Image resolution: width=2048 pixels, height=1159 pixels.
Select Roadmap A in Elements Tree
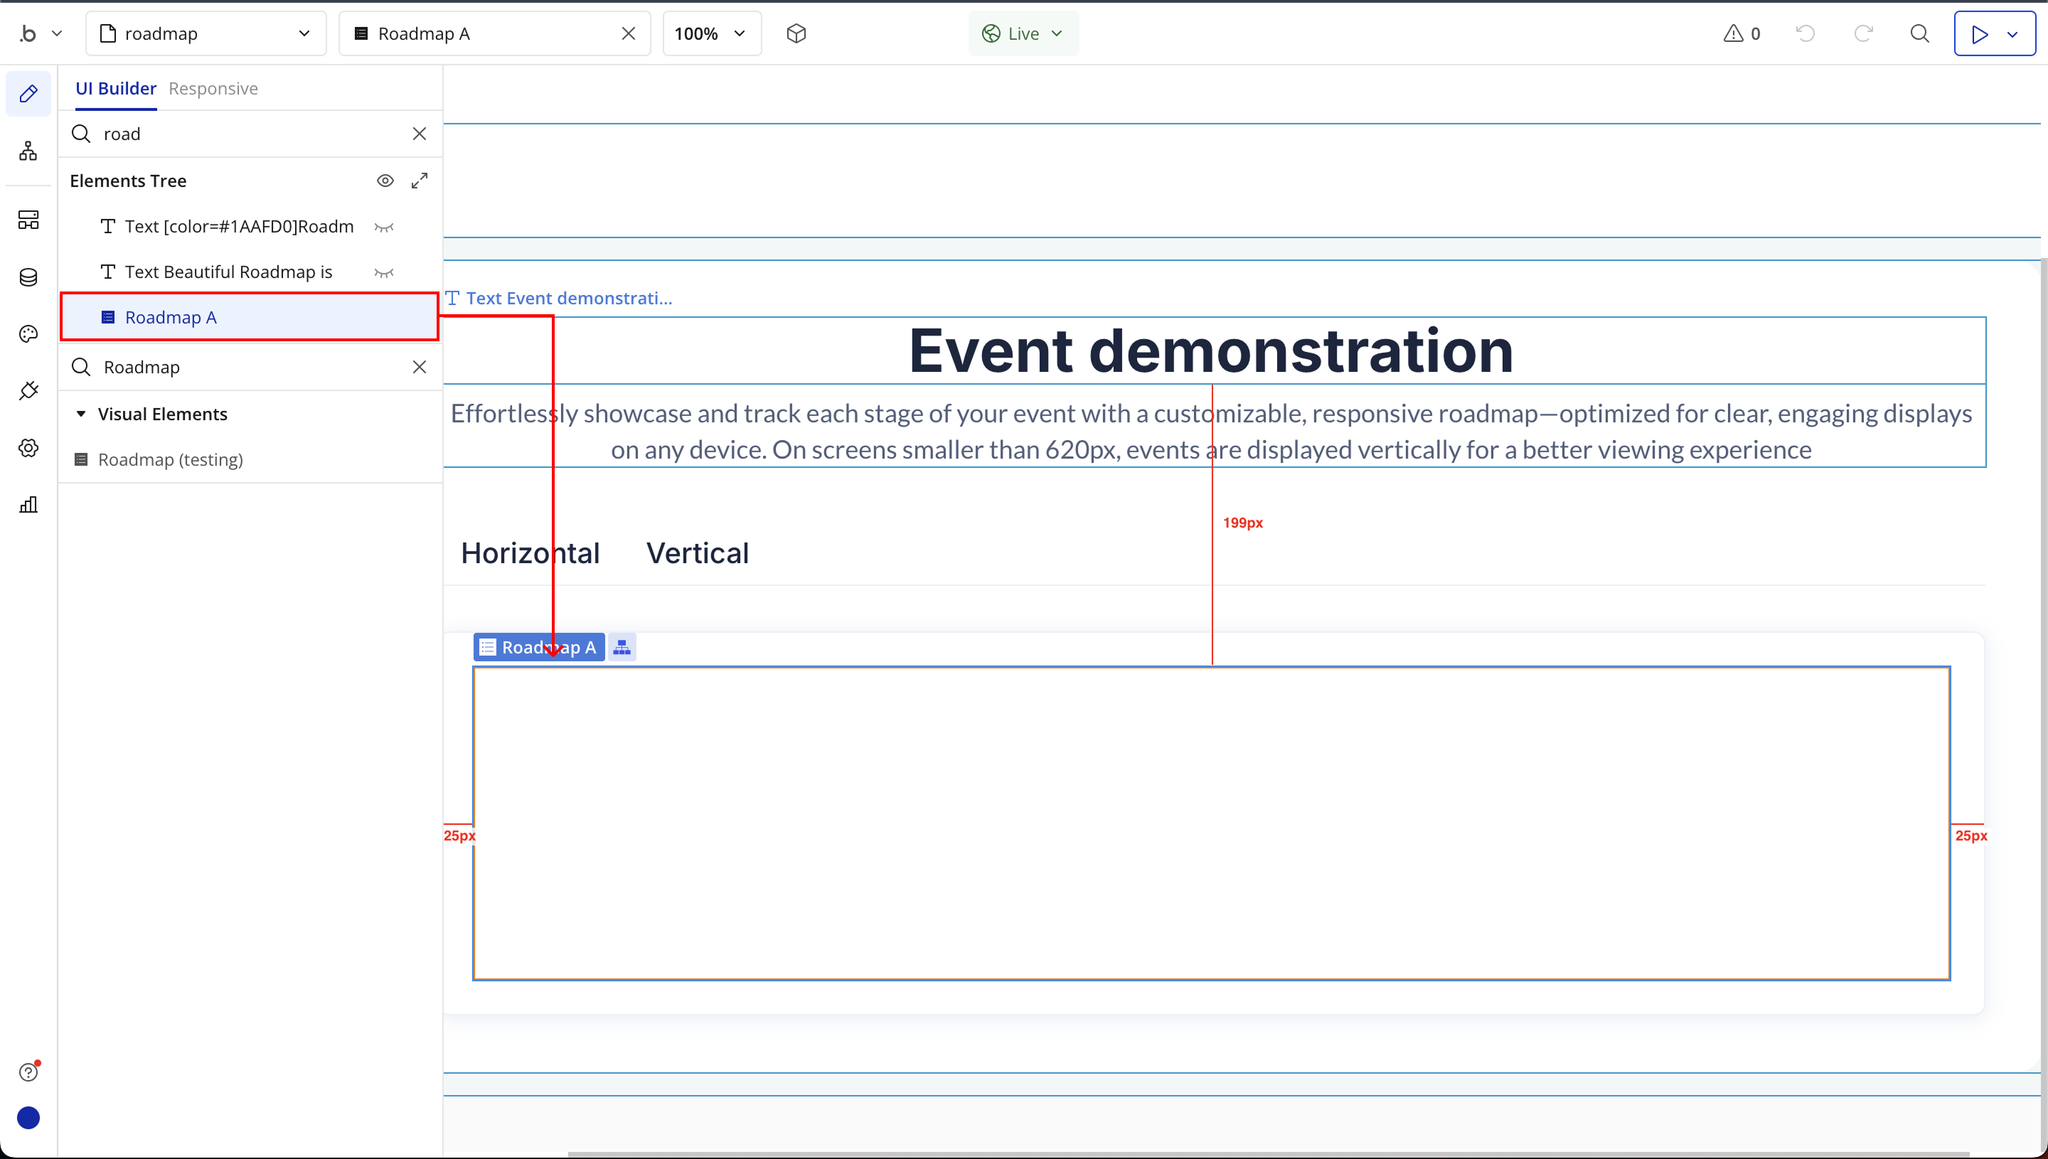tap(171, 318)
